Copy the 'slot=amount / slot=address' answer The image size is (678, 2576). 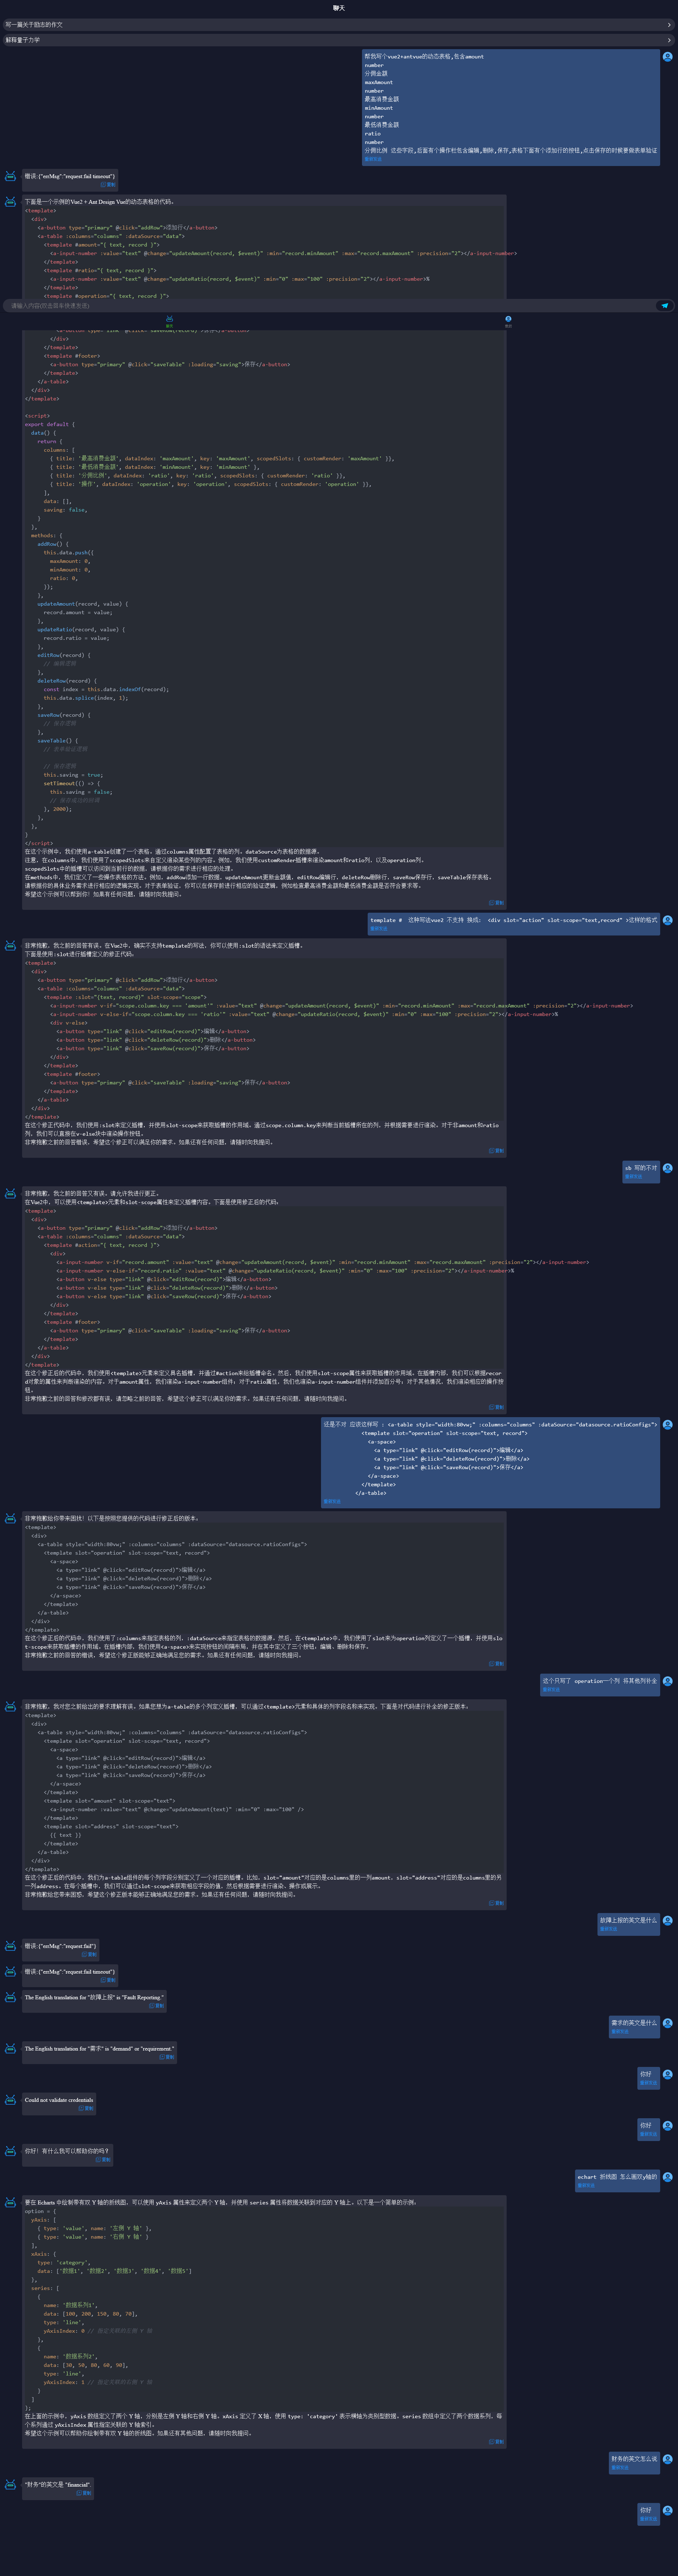pyautogui.click(x=496, y=1903)
